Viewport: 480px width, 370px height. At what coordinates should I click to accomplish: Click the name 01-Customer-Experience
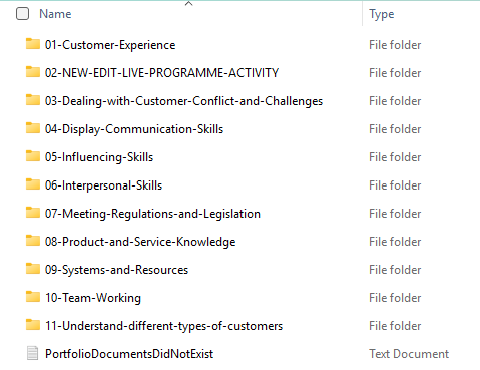pos(110,45)
